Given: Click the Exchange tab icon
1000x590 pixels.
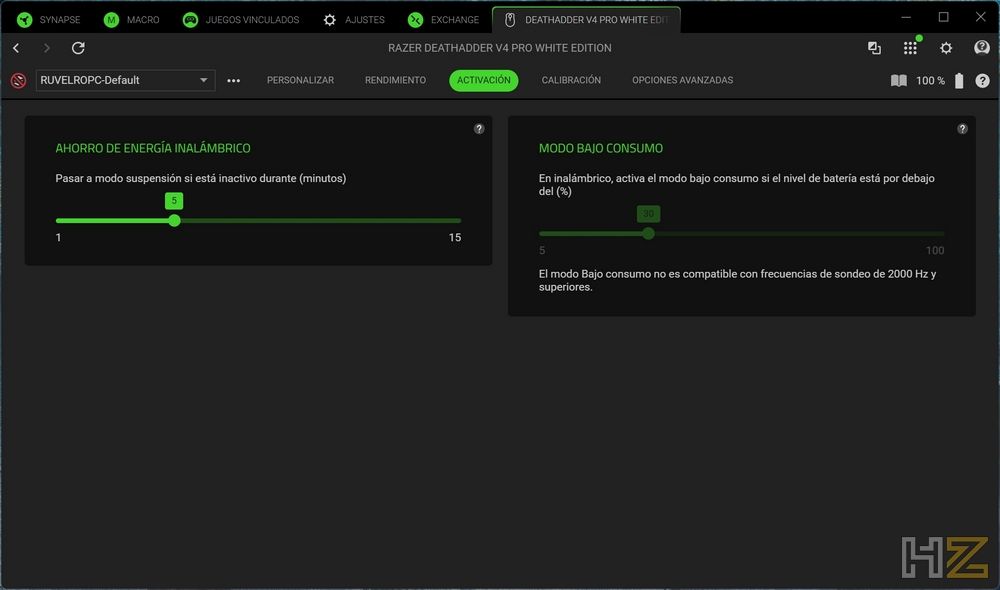Looking at the screenshot, I should (415, 20).
